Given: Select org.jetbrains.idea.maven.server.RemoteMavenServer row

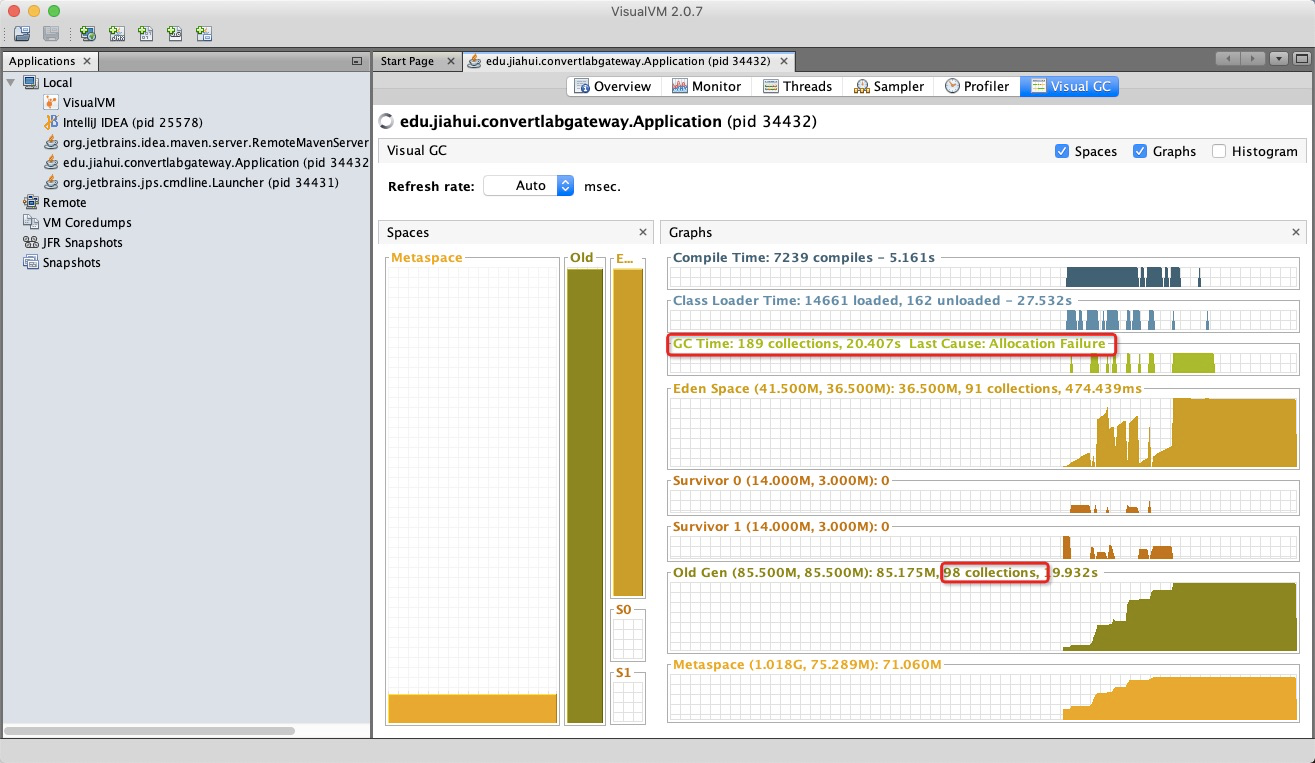Looking at the screenshot, I should (215, 143).
